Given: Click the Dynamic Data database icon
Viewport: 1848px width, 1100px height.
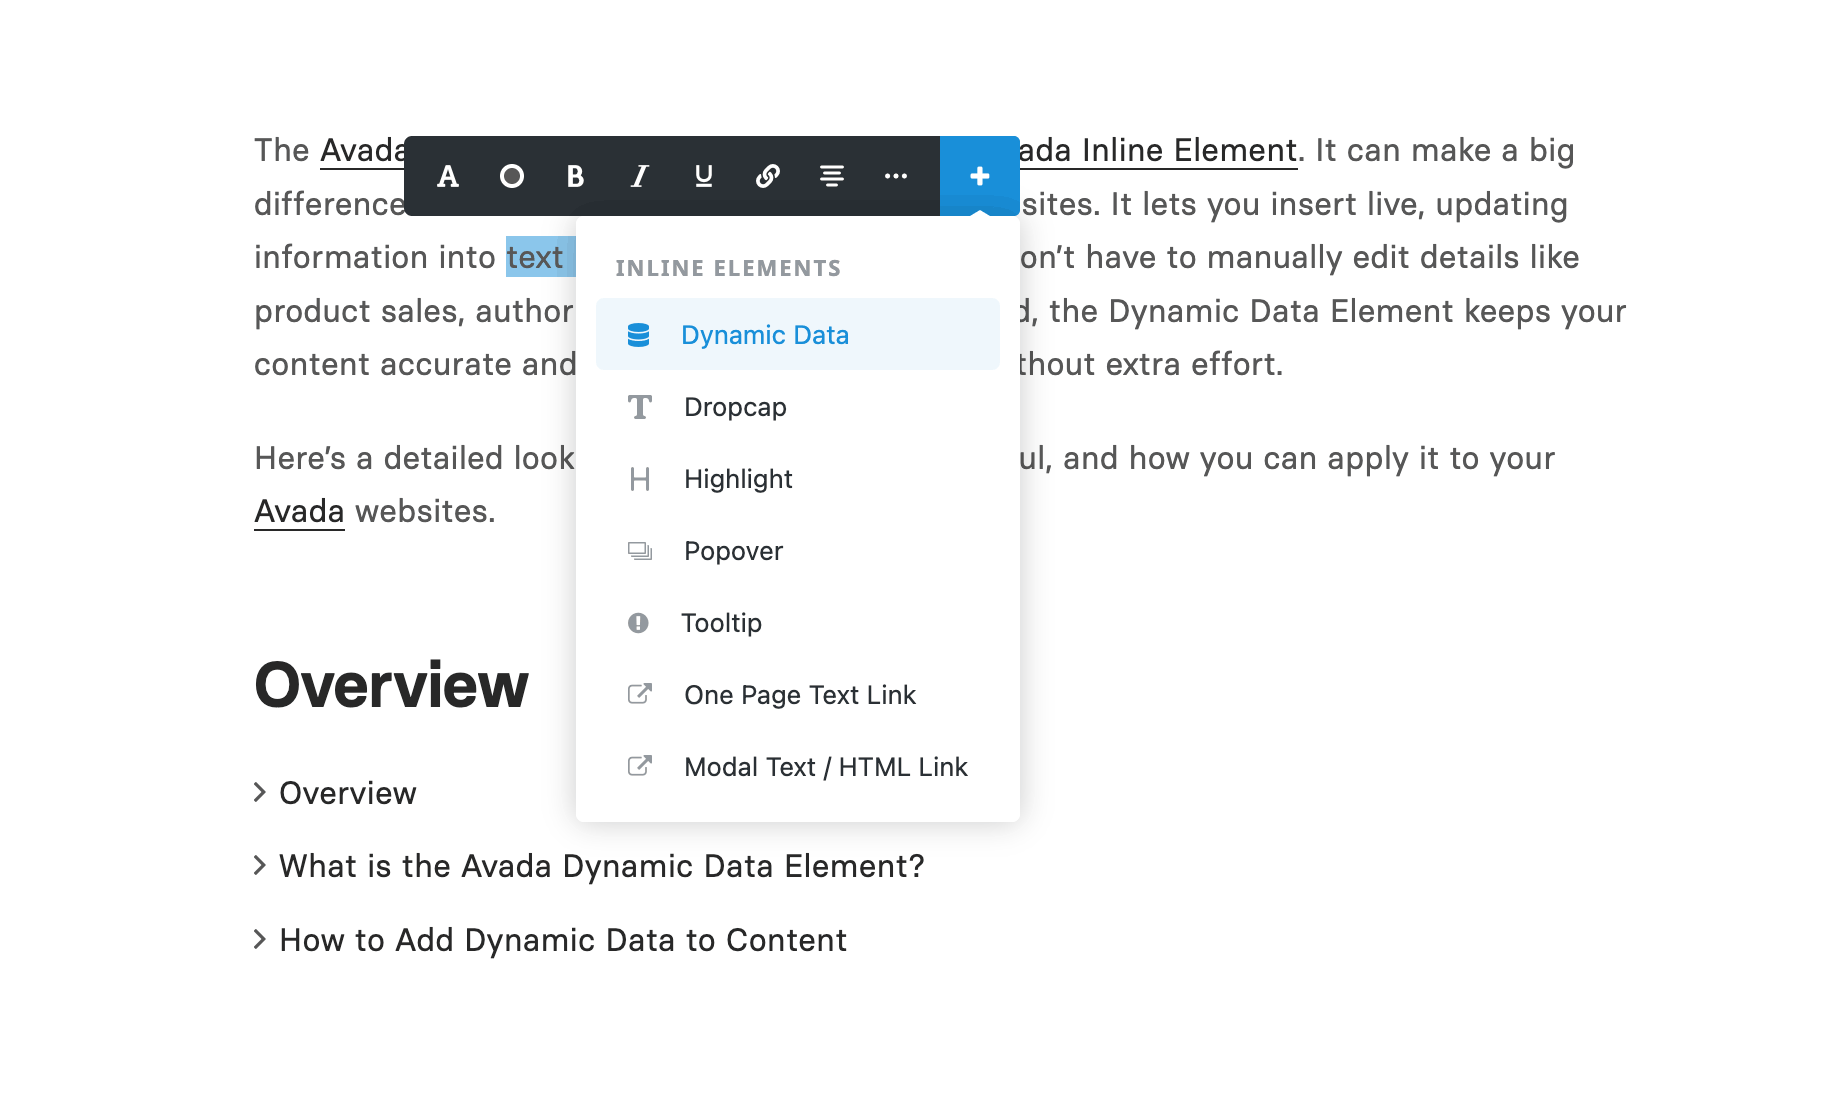Looking at the screenshot, I should pos(638,335).
